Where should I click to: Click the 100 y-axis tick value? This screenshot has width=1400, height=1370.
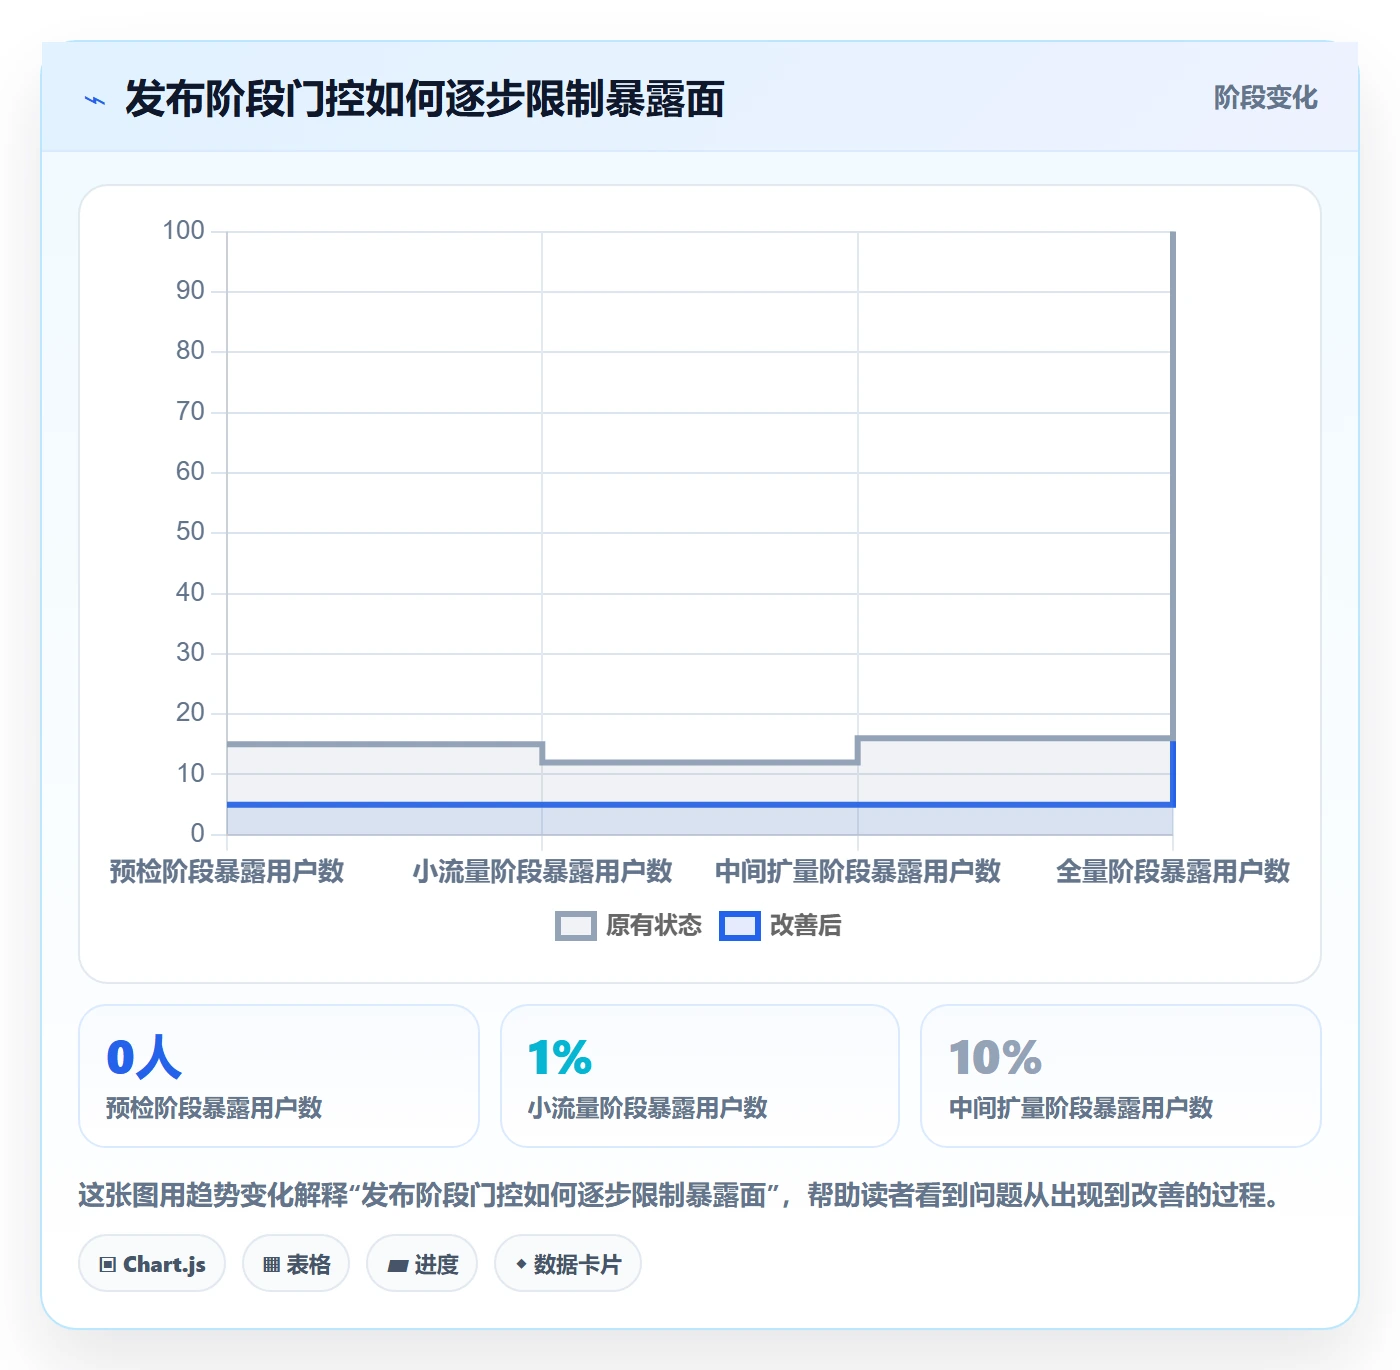pyautogui.click(x=184, y=231)
